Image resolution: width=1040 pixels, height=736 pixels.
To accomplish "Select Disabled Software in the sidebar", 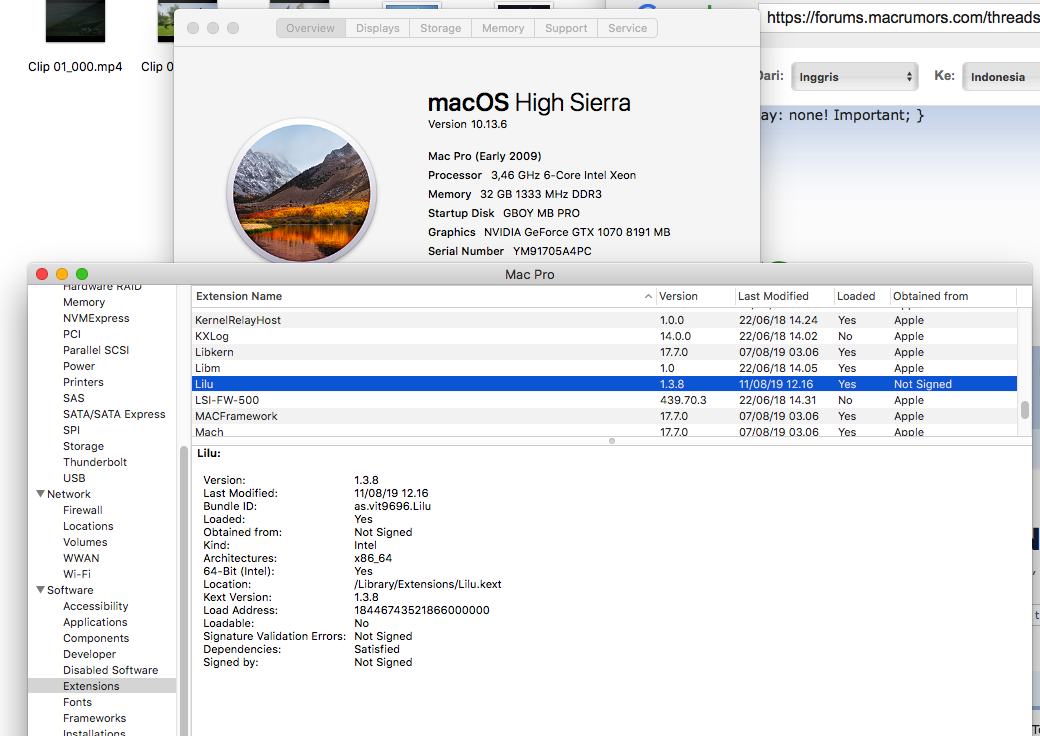I will (x=110, y=670).
